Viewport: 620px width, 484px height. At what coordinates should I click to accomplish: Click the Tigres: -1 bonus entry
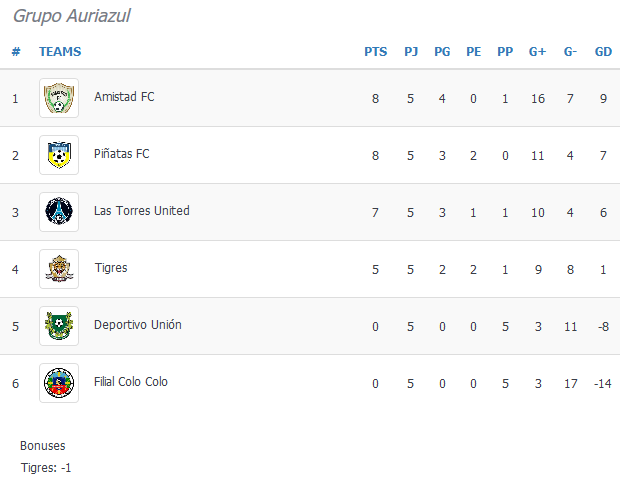pyautogui.click(x=46, y=468)
